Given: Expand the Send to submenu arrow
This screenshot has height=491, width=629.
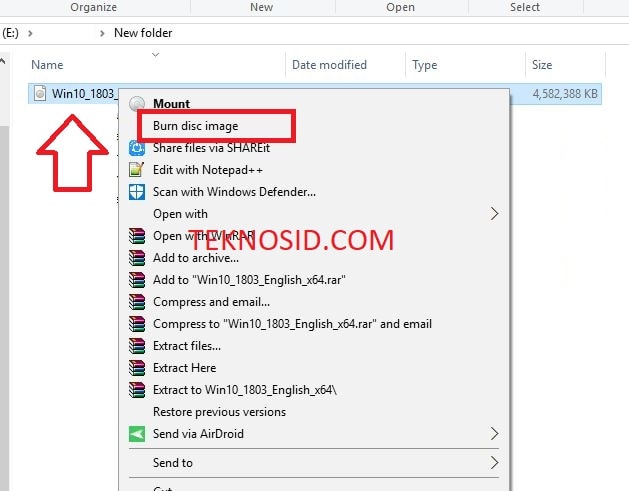Looking at the screenshot, I should point(494,463).
